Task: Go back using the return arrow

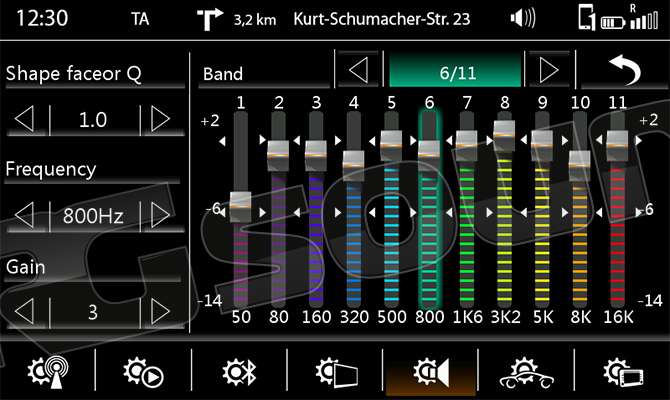Action: coord(625,70)
